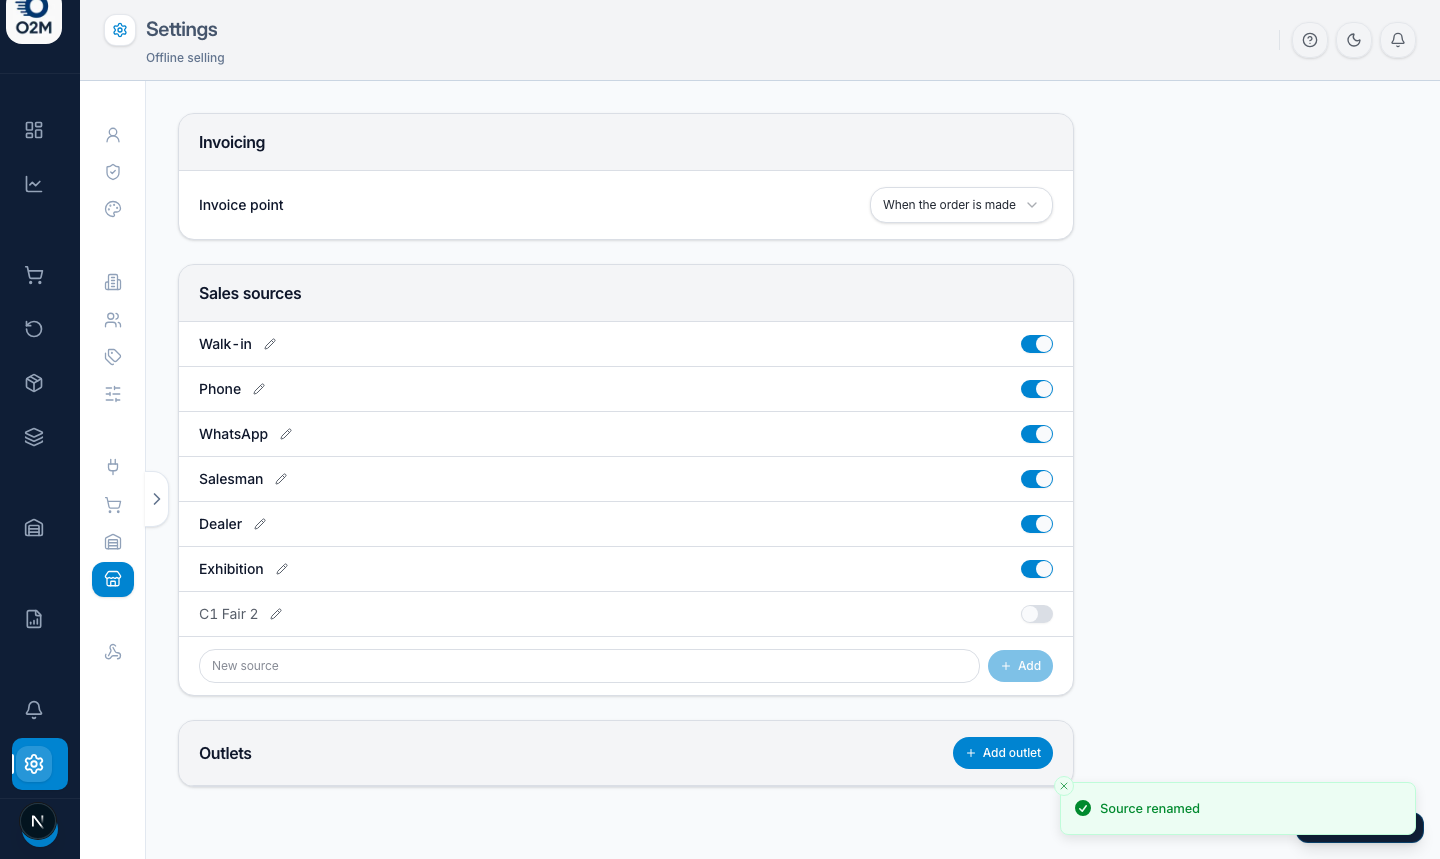Select the offline selling store settings tab
This screenshot has width=1440, height=859.
[113, 580]
